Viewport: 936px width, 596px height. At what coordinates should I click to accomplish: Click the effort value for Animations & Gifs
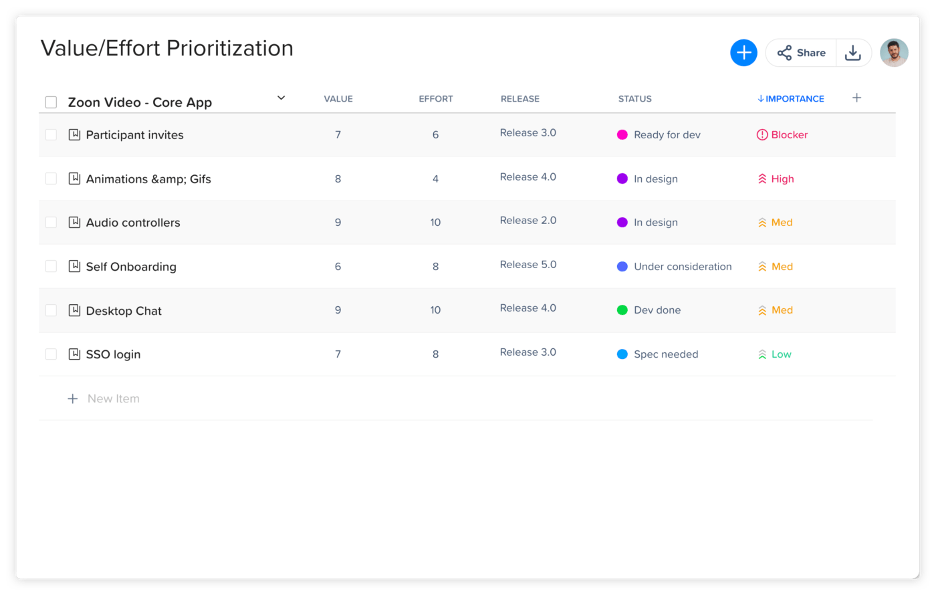435,179
